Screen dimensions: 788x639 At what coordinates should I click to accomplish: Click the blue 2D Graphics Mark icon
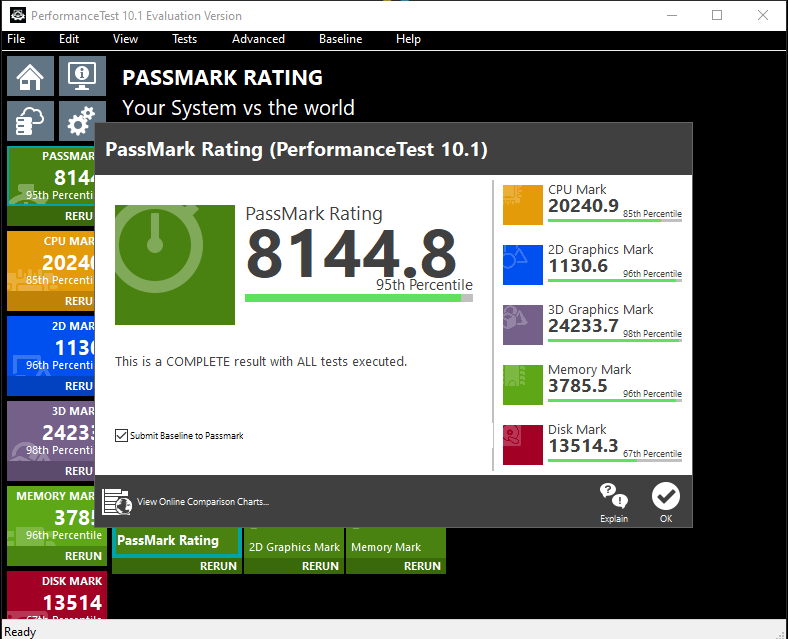[523, 265]
